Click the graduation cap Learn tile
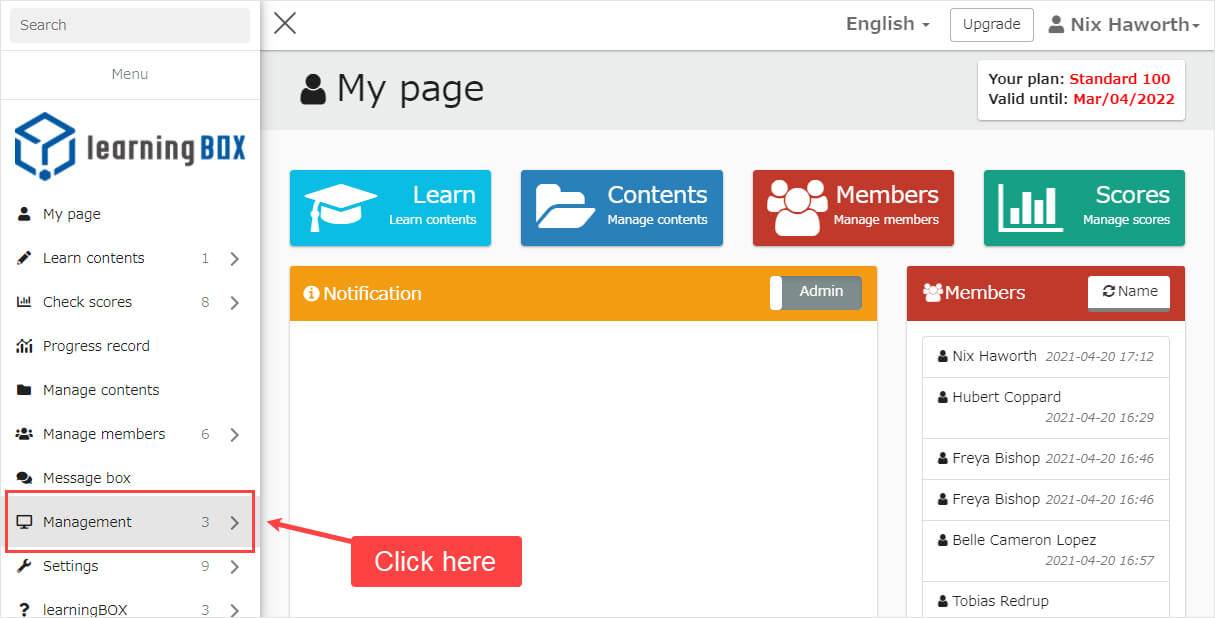 tap(390, 207)
